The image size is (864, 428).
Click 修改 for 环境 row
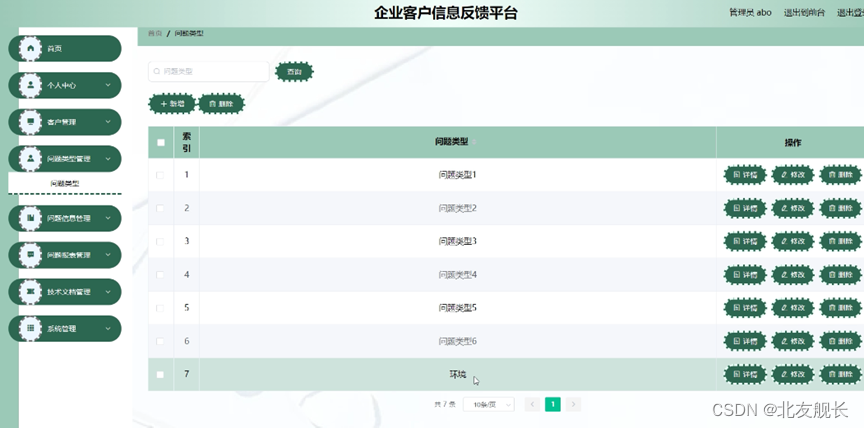tap(793, 375)
